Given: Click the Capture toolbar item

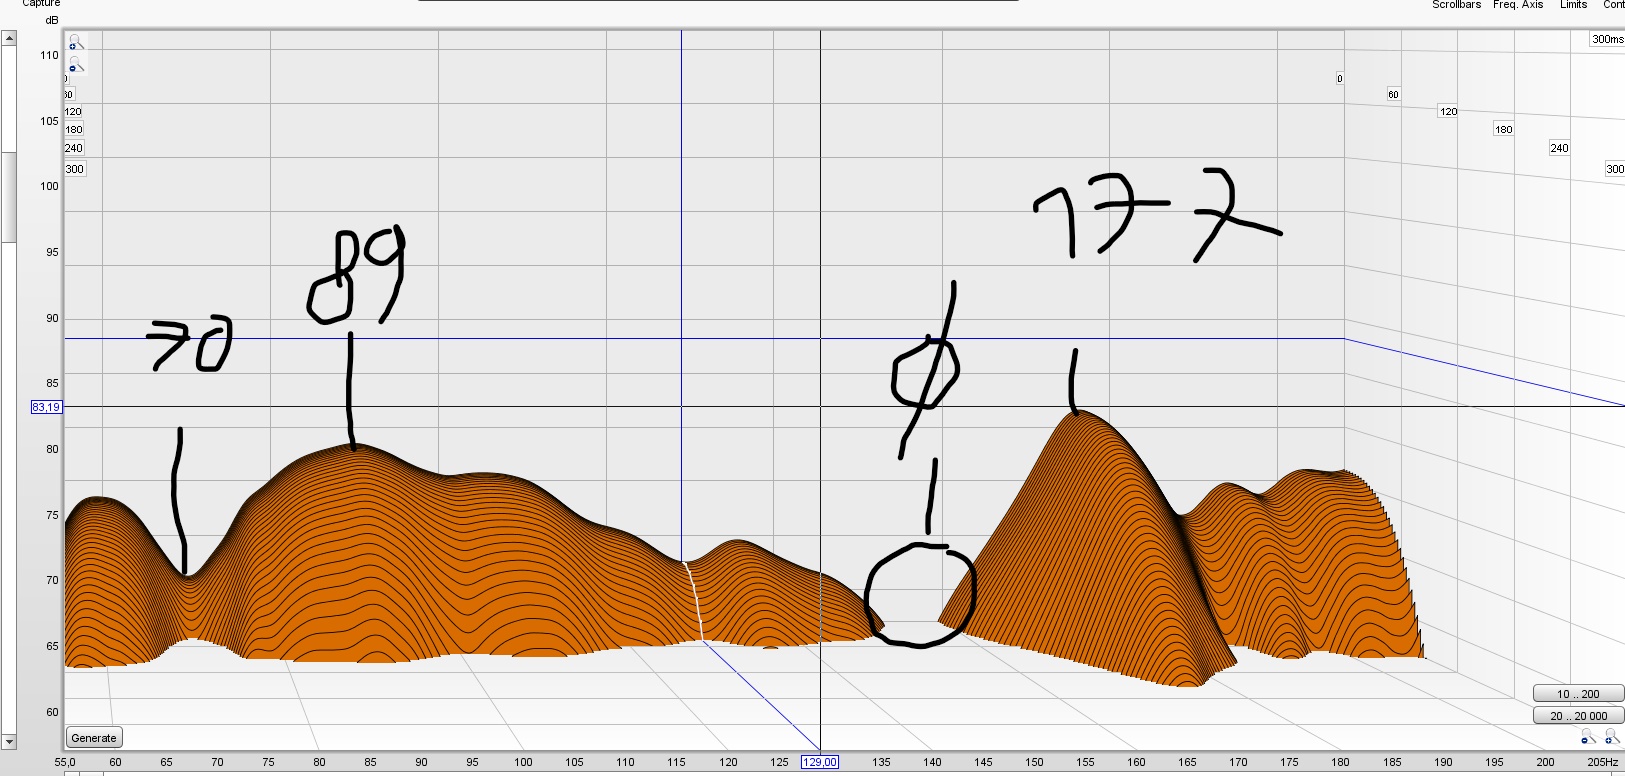Looking at the screenshot, I should coord(41,4).
